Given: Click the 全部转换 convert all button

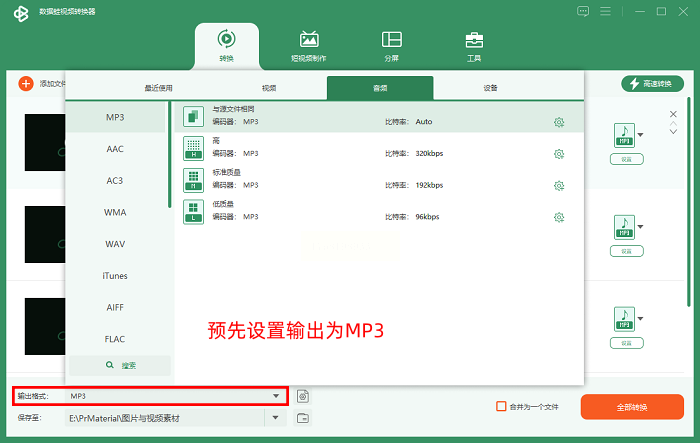Looking at the screenshot, I should 632,407.
